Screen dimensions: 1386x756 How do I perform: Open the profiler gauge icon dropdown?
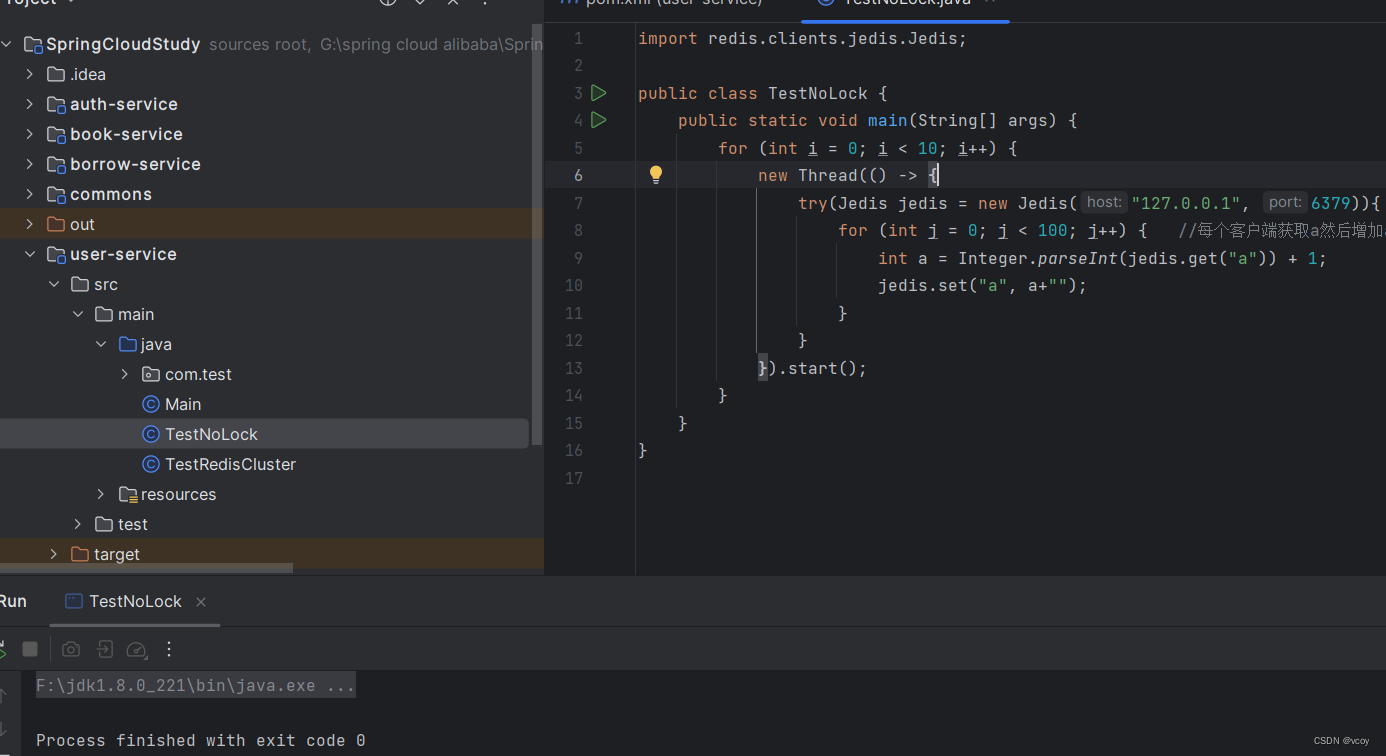138,649
